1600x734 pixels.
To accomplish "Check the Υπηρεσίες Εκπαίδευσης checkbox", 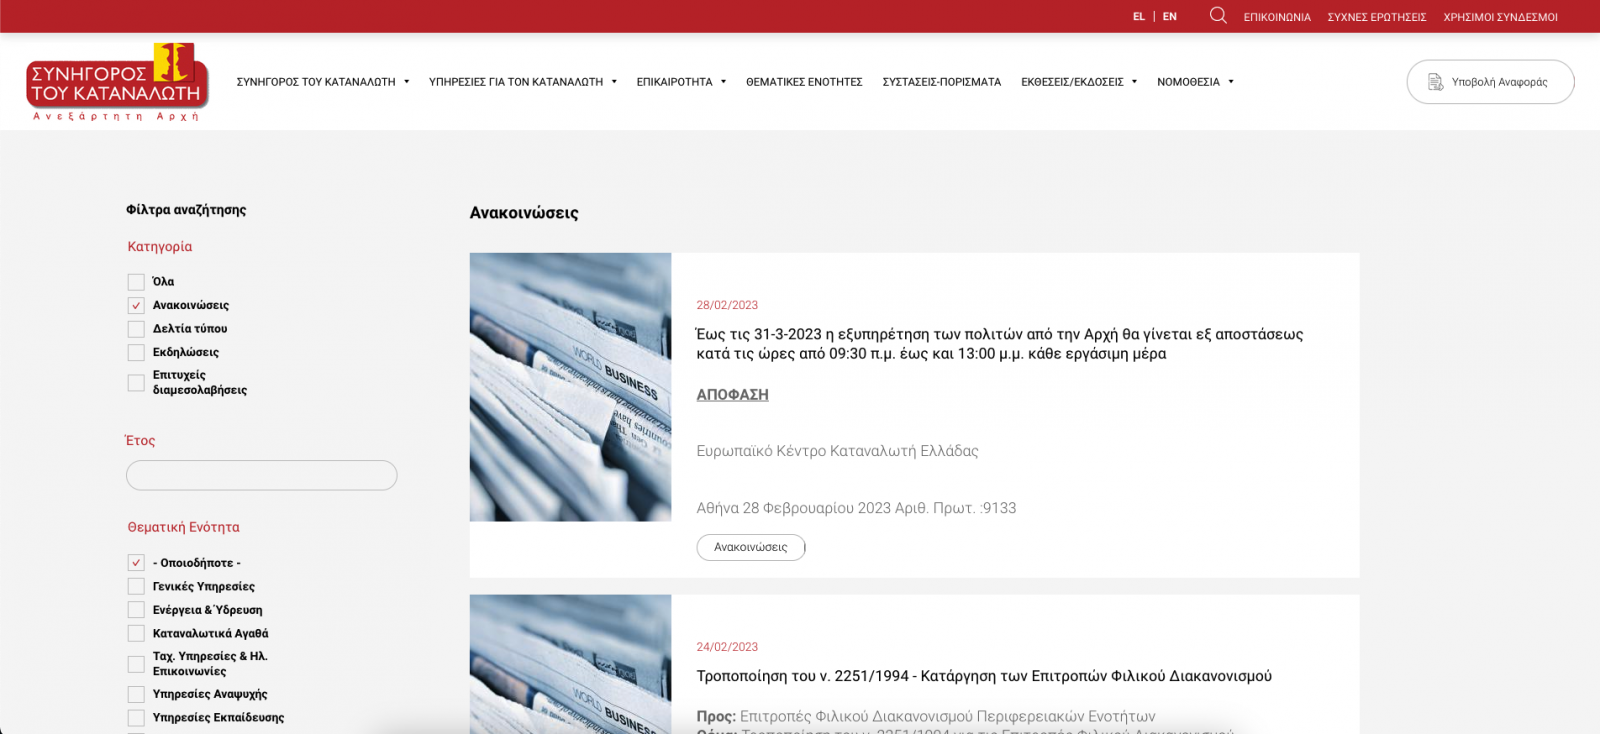I will [x=136, y=718].
